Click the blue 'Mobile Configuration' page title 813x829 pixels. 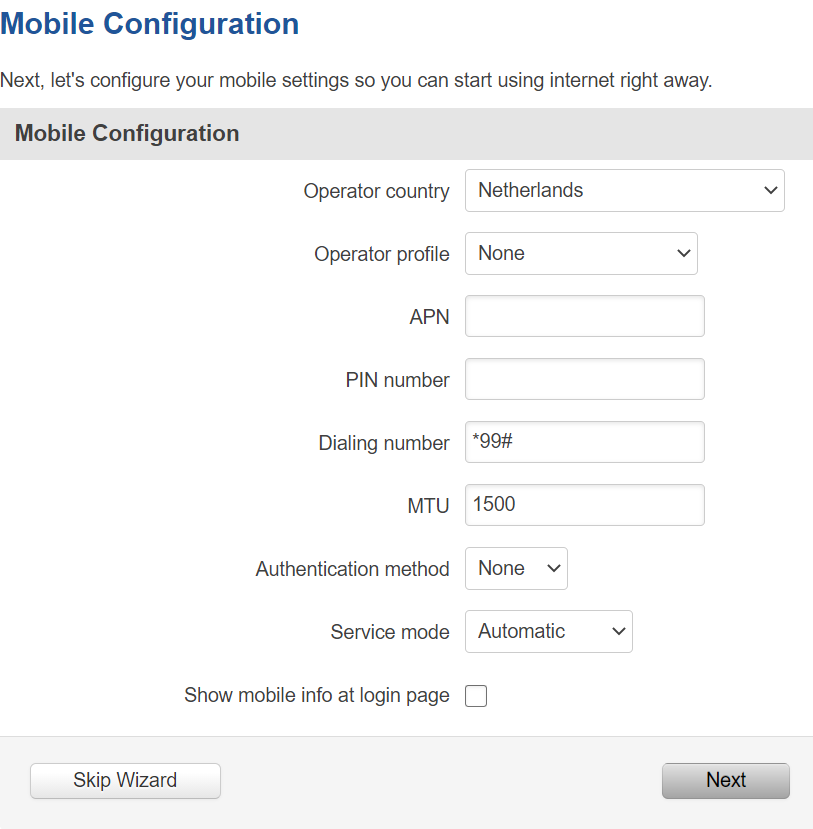(150, 24)
